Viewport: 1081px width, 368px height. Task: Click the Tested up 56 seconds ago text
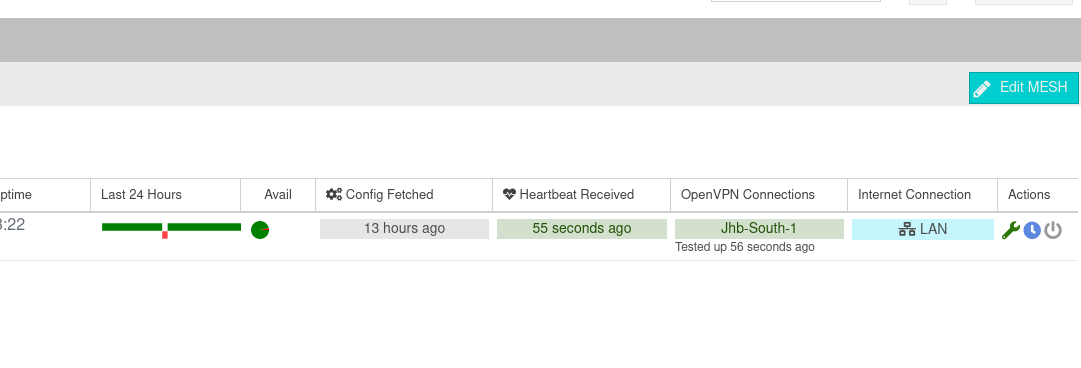coord(745,247)
